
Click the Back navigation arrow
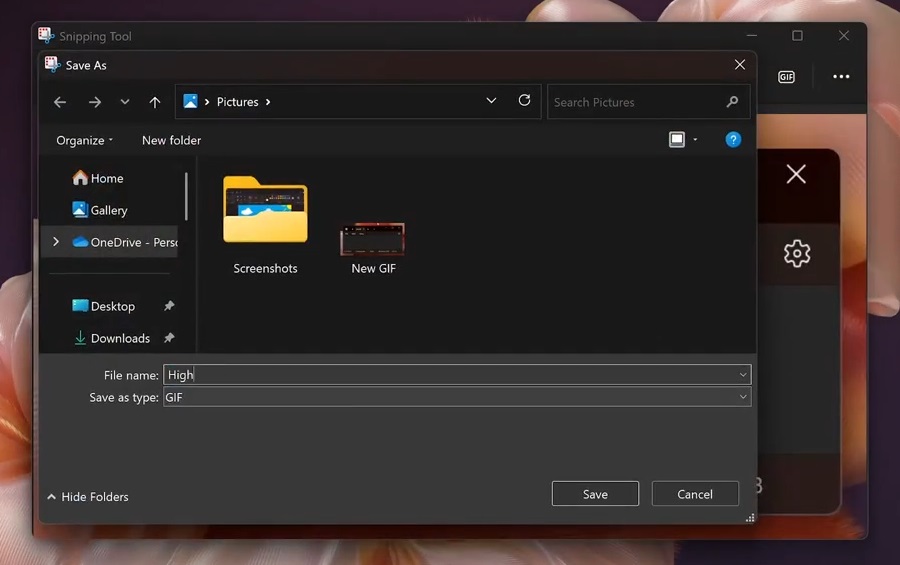pos(60,102)
